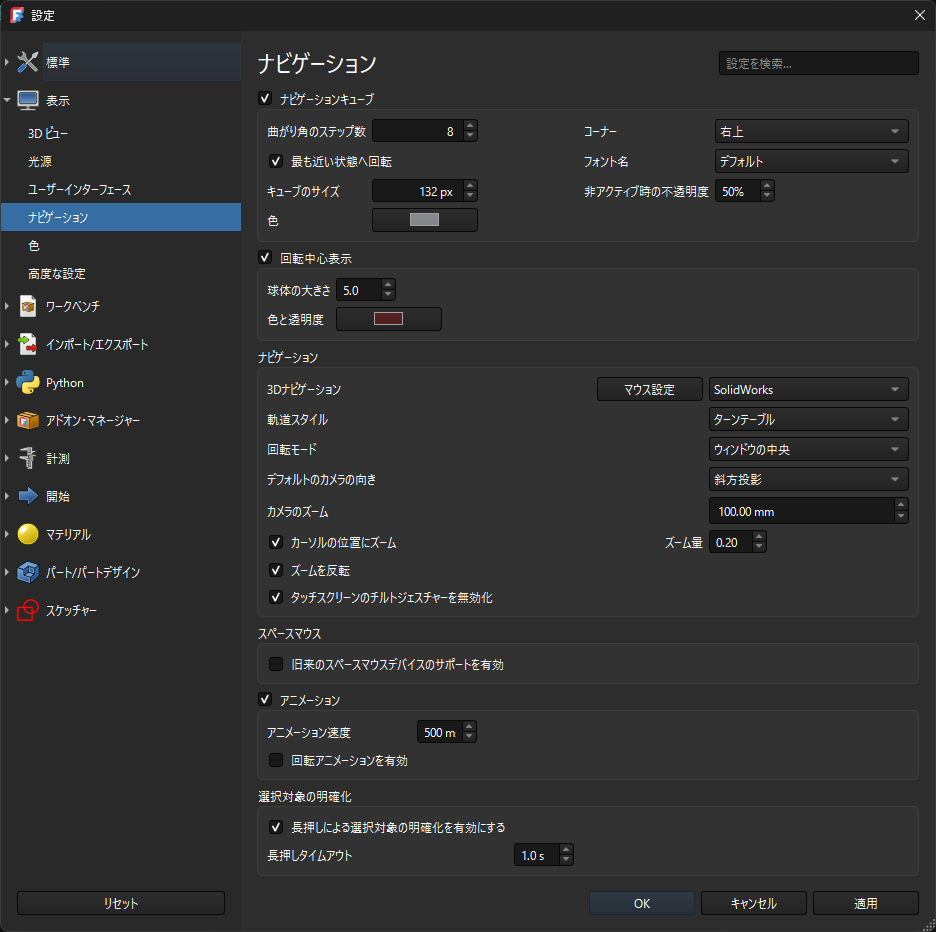This screenshot has height=932, width=936.
Task: Open the 色と透明度 color picker
Action: (x=389, y=319)
